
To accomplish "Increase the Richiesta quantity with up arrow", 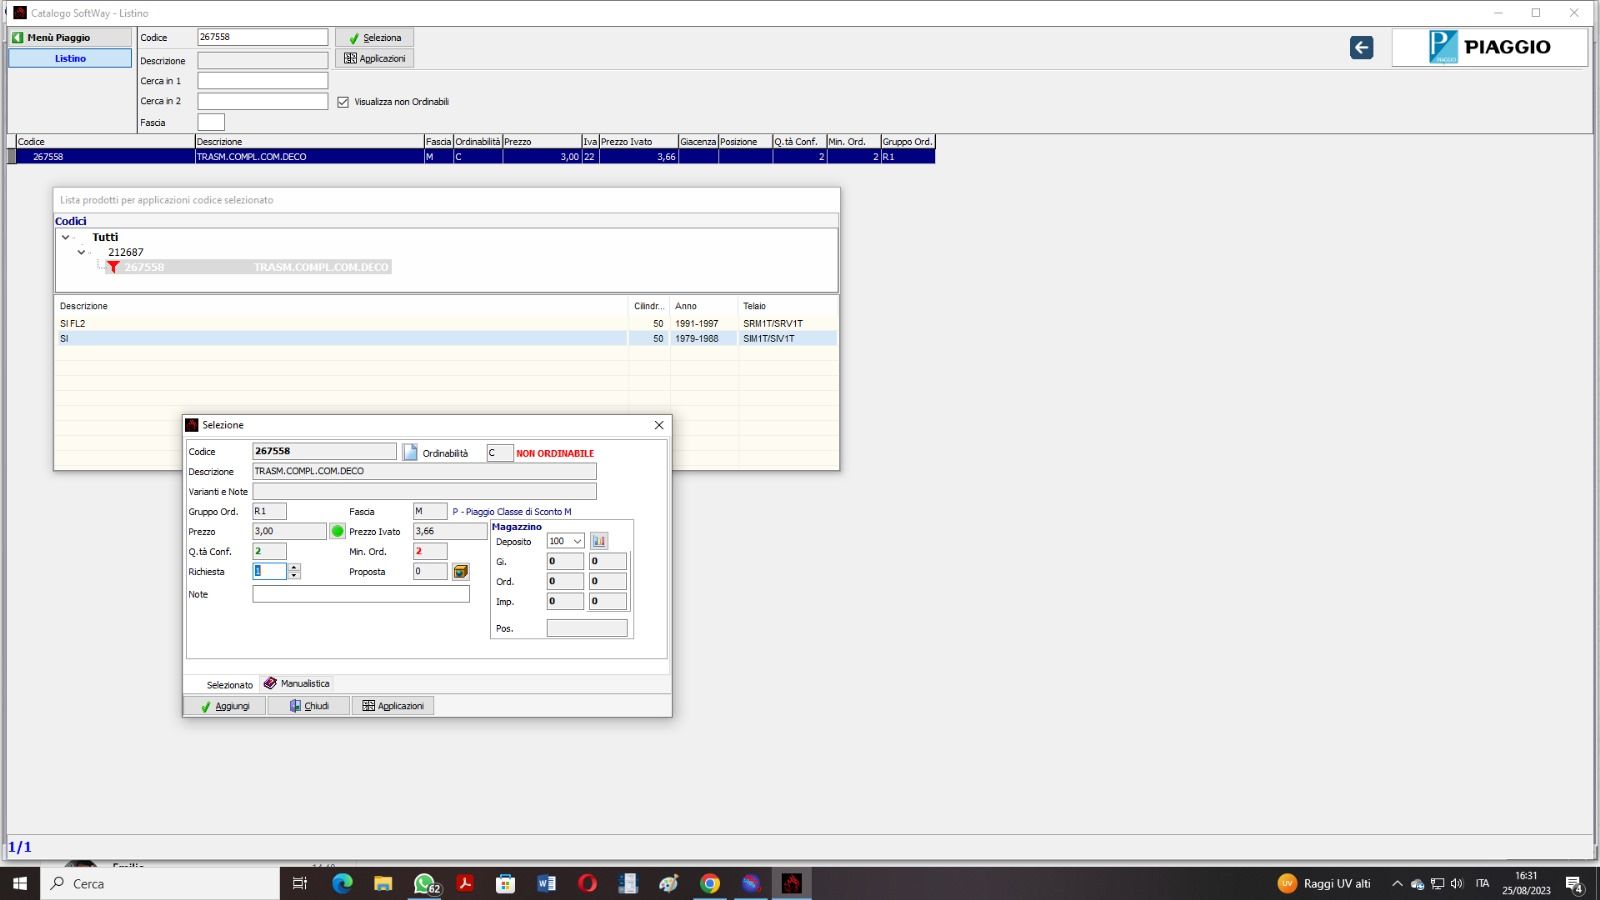I will [x=294, y=567].
